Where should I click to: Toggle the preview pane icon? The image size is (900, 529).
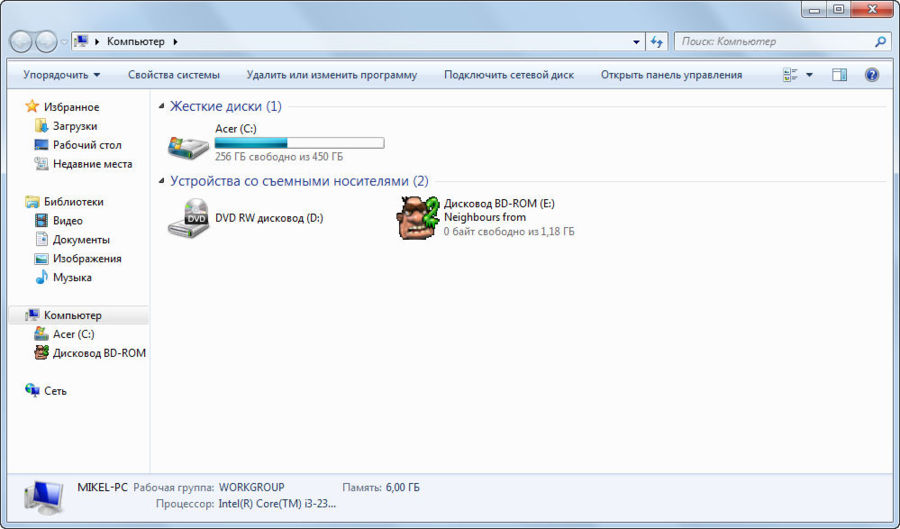point(839,75)
